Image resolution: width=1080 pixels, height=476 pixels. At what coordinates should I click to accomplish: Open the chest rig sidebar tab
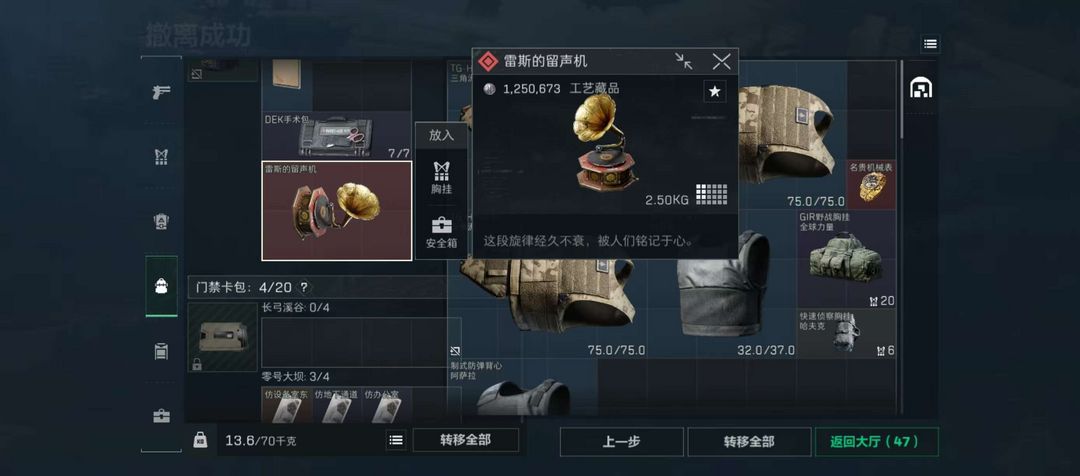tap(161, 156)
